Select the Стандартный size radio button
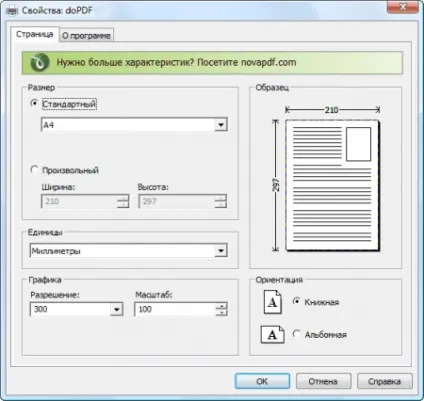The image size is (424, 401). pyautogui.click(x=34, y=103)
